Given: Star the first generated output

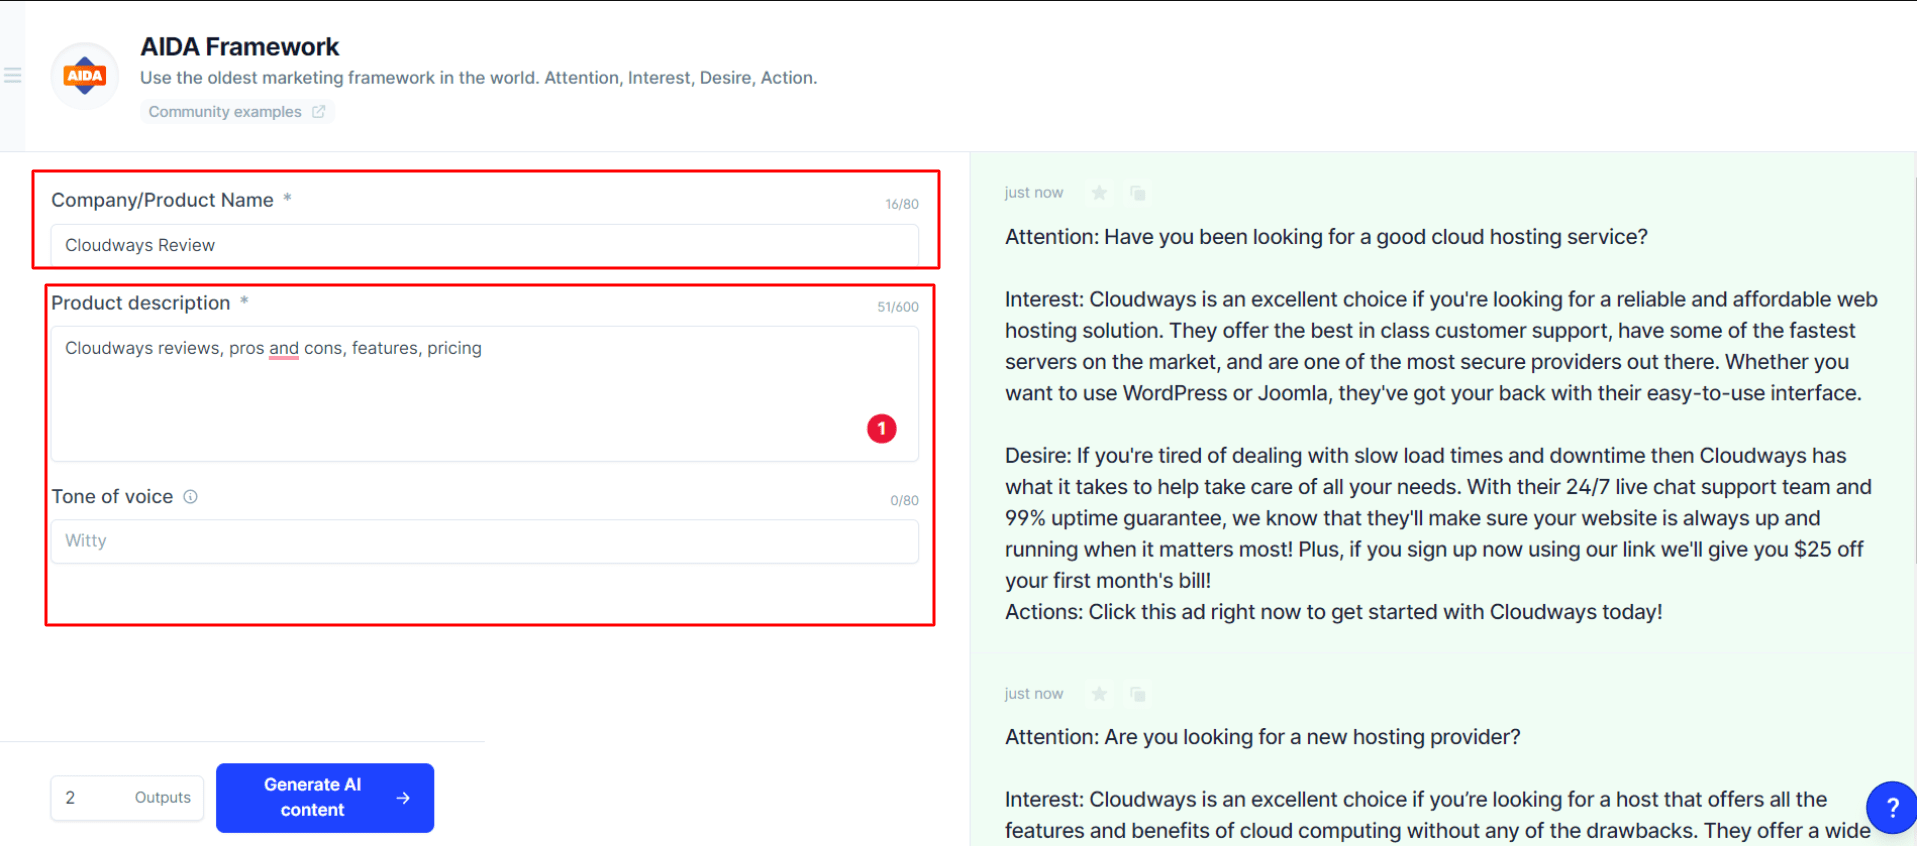Looking at the screenshot, I should click(1099, 193).
